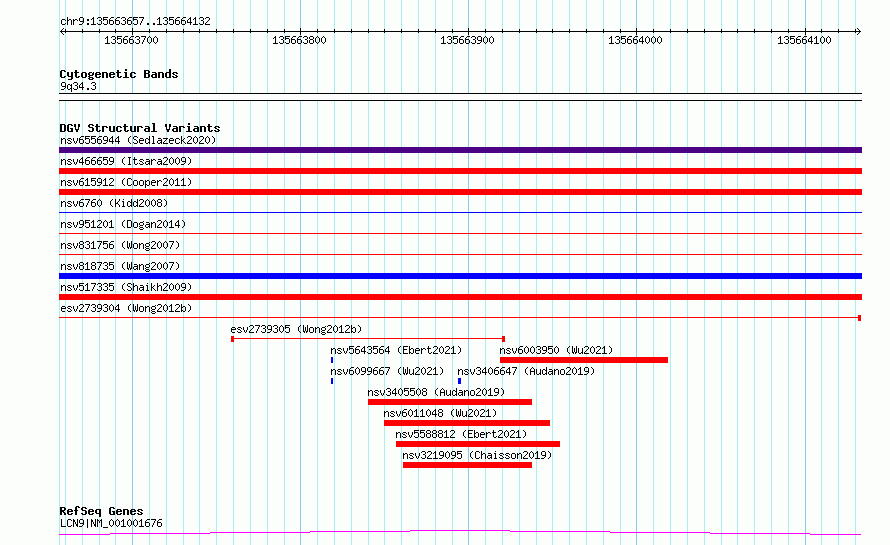This screenshot has height=545, width=890.
Task: Click nsv818735 (Wang2007) label
Action: [120, 266]
